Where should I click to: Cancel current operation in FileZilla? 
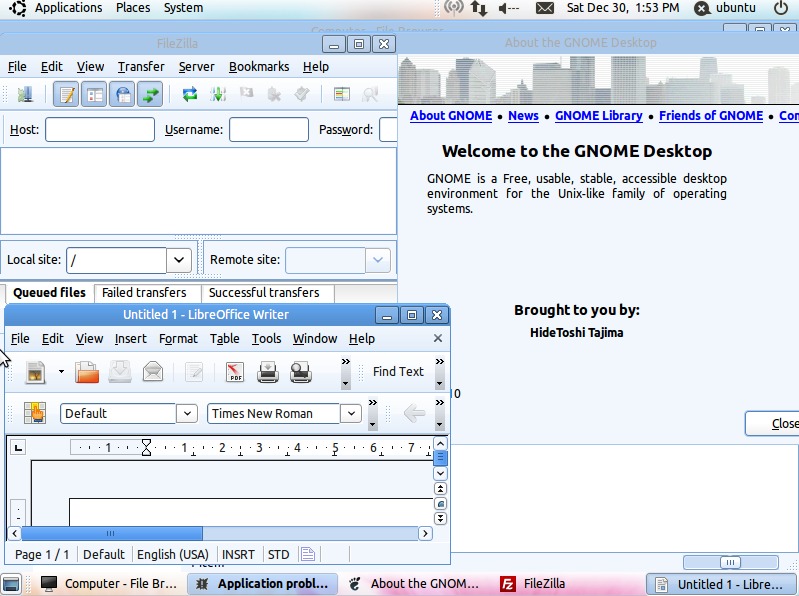pyautogui.click(x=247, y=94)
